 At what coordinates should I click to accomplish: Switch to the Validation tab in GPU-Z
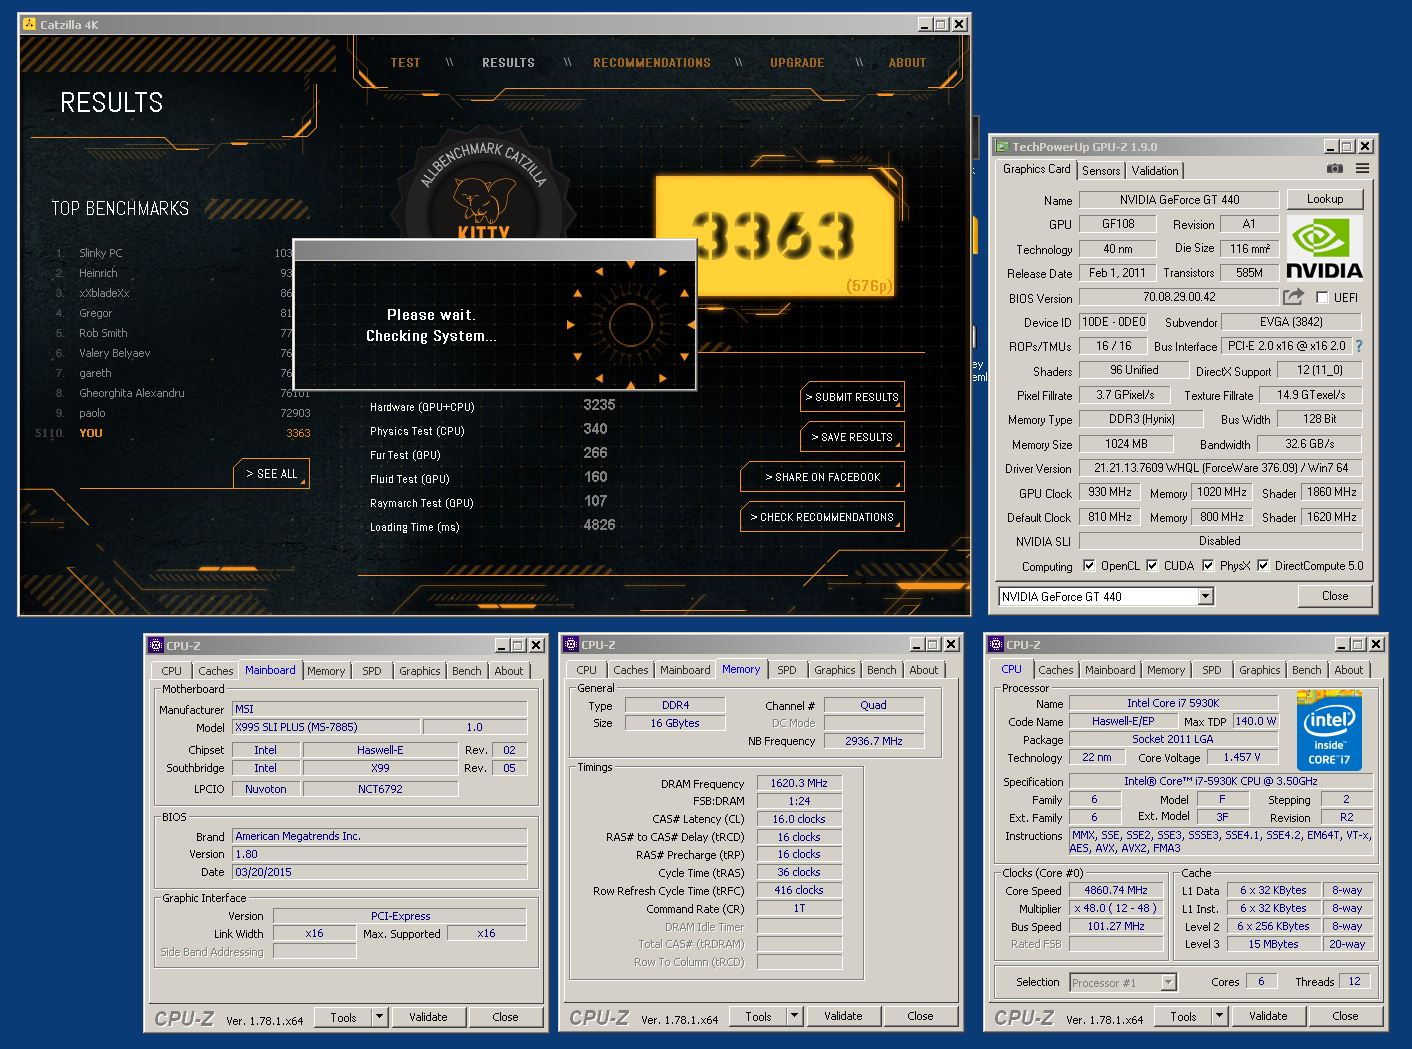coord(1155,171)
